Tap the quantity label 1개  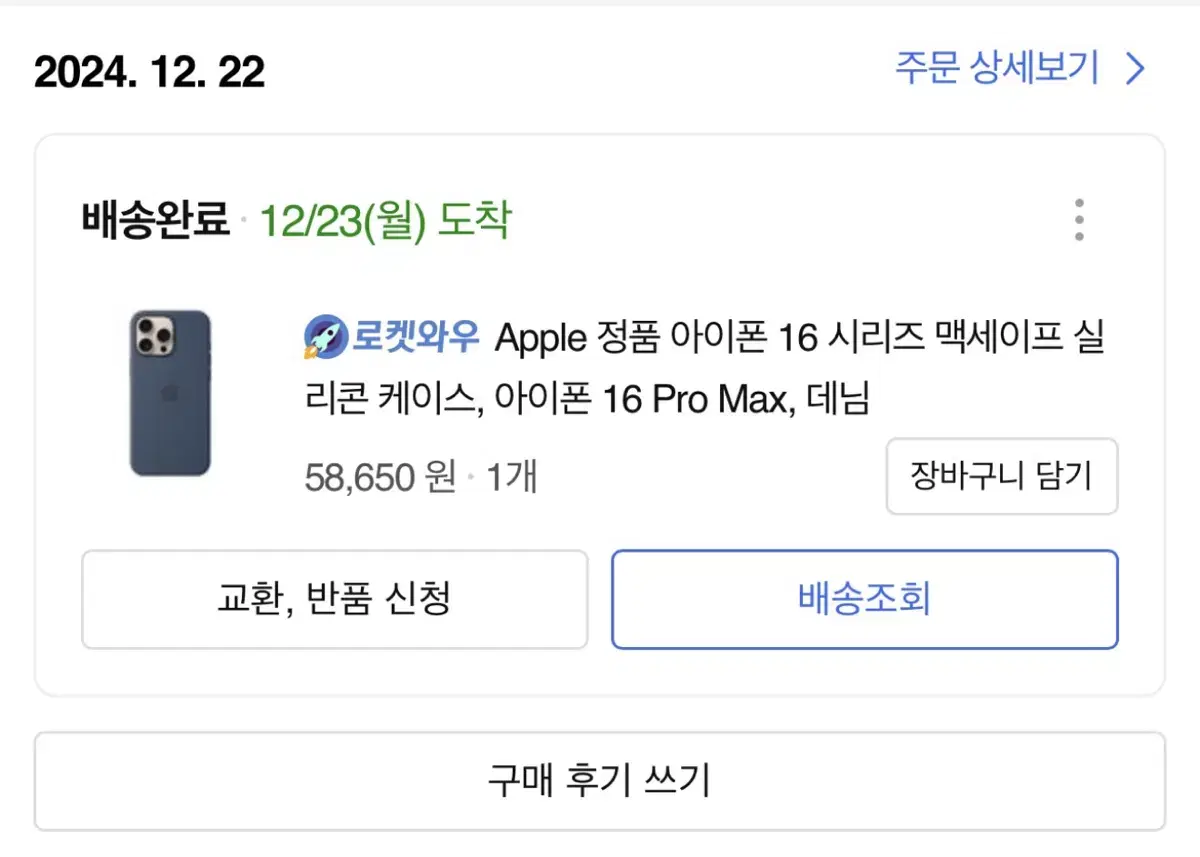[x=512, y=477]
